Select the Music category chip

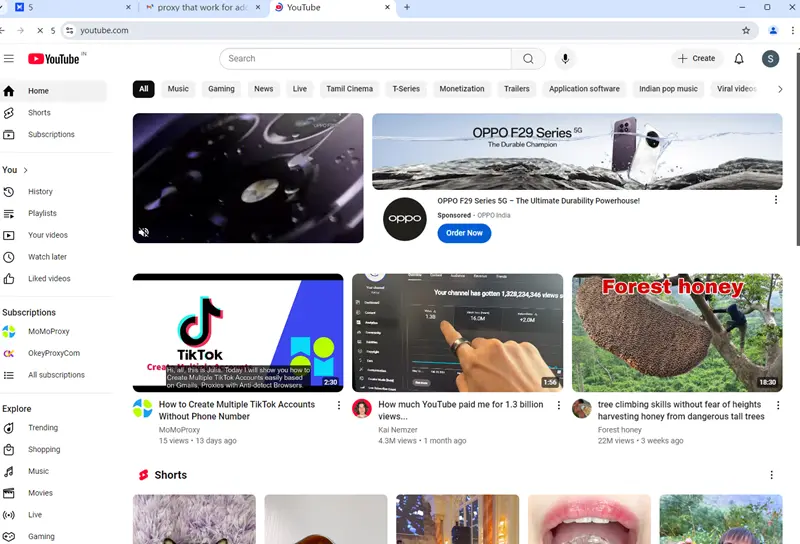pyautogui.click(x=178, y=89)
